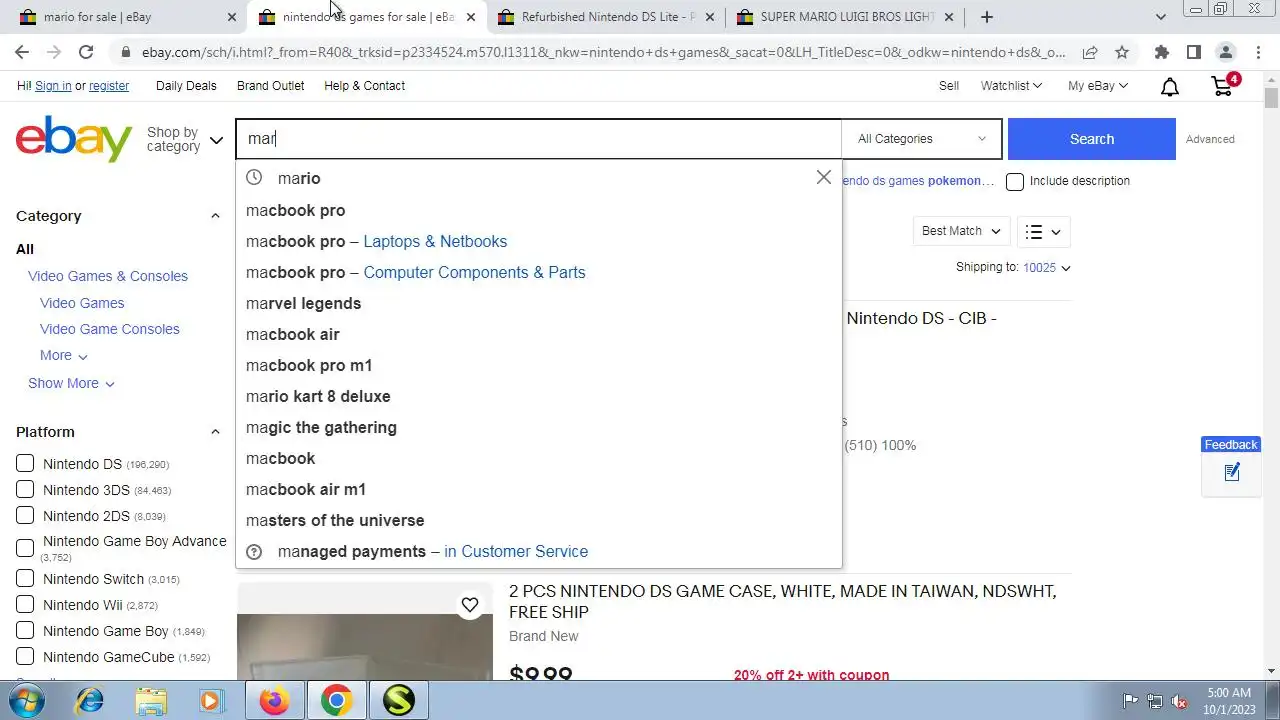This screenshot has width=1280, height=720.
Task: Open the All Categories dropdown
Action: point(921,139)
